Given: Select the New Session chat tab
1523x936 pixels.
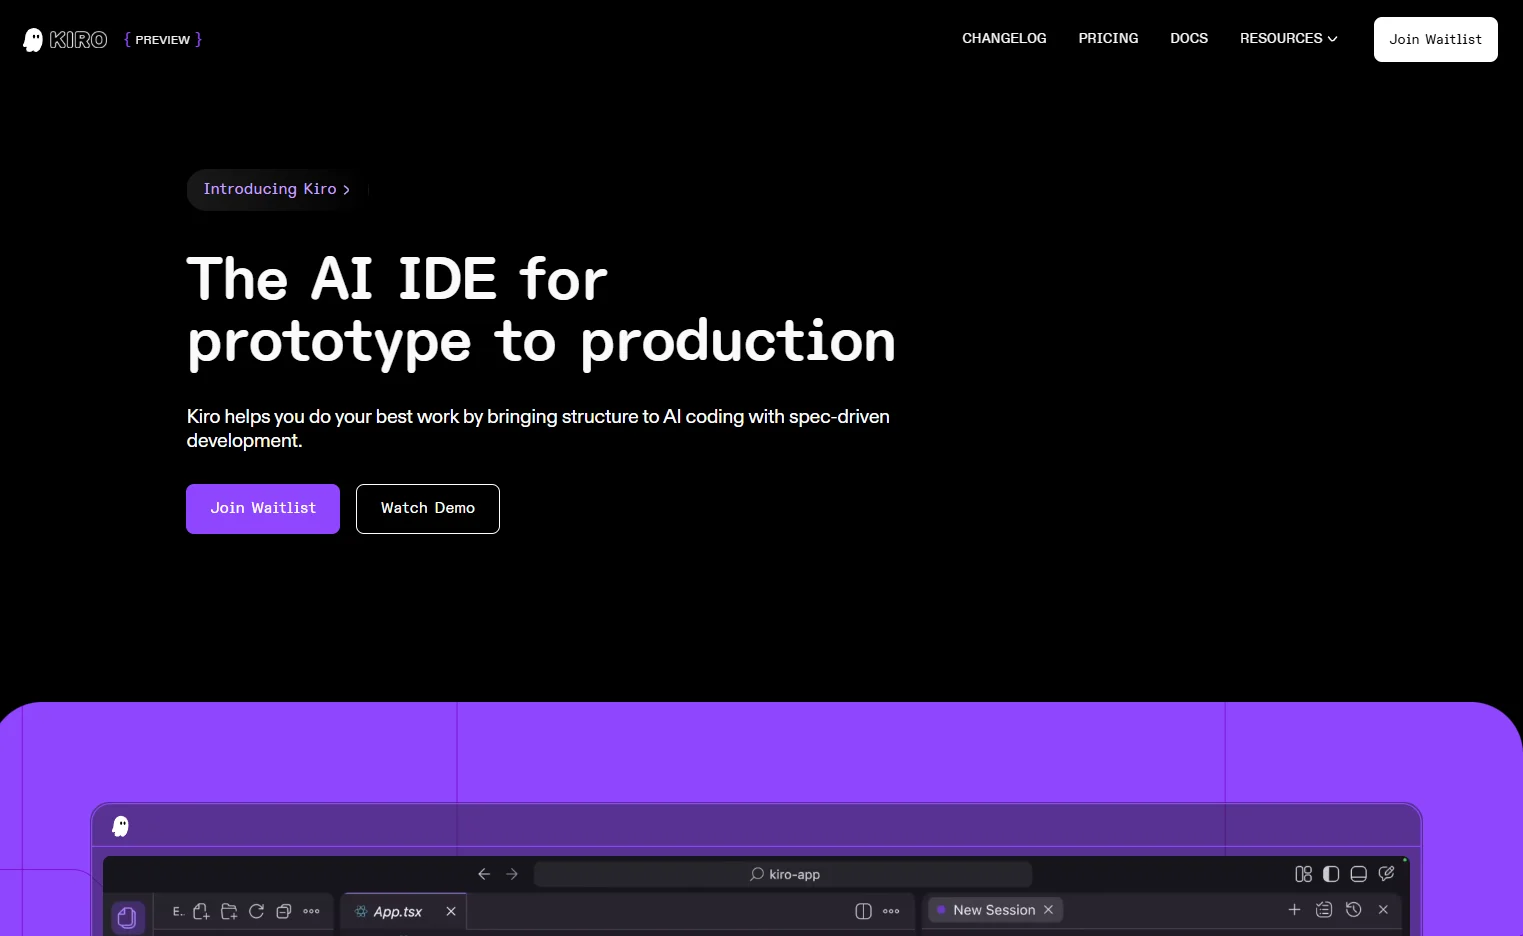Looking at the screenshot, I should click(x=994, y=910).
